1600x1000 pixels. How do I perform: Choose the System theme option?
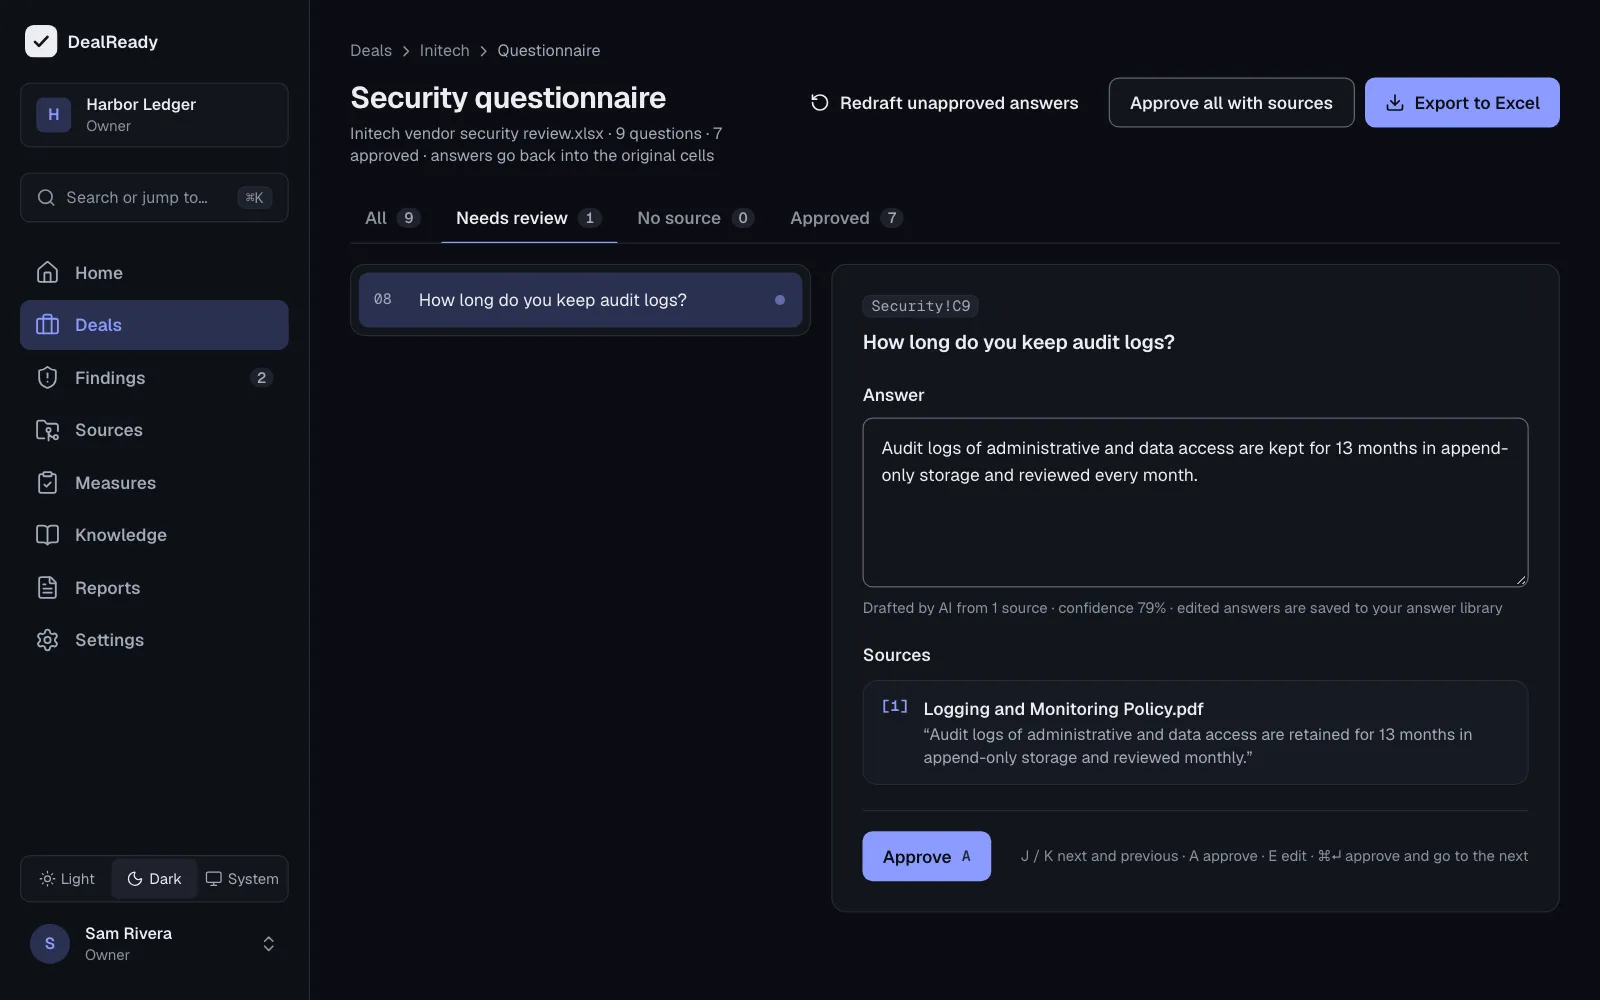coord(242,879)
